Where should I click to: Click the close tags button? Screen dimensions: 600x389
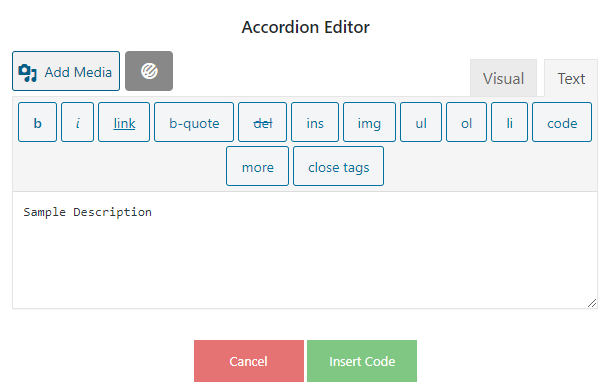(339, 166)
